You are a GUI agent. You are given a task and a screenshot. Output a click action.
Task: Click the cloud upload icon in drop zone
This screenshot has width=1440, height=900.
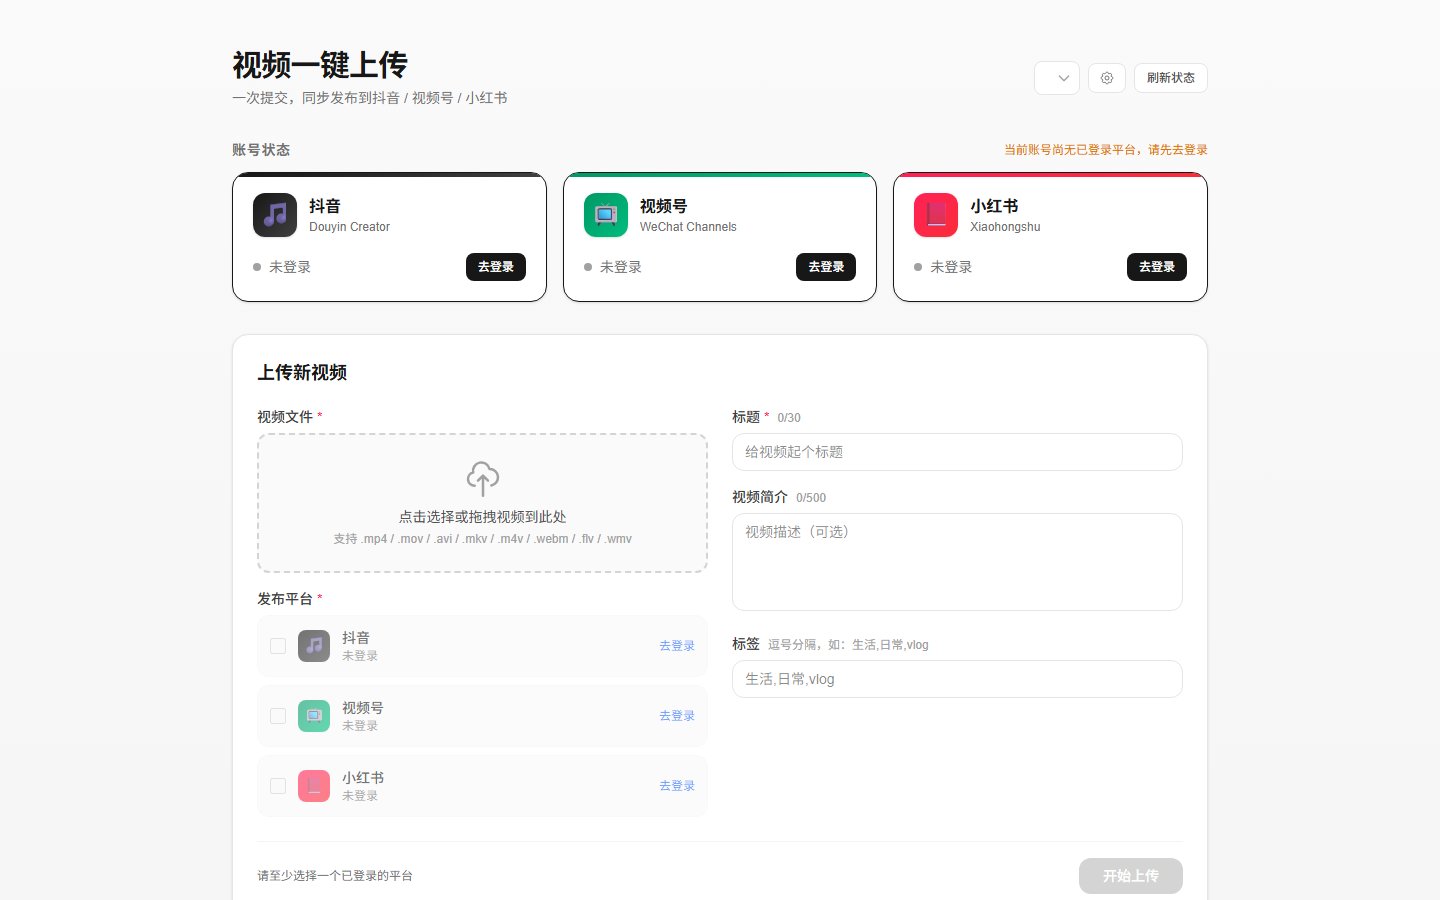point(483,479)
